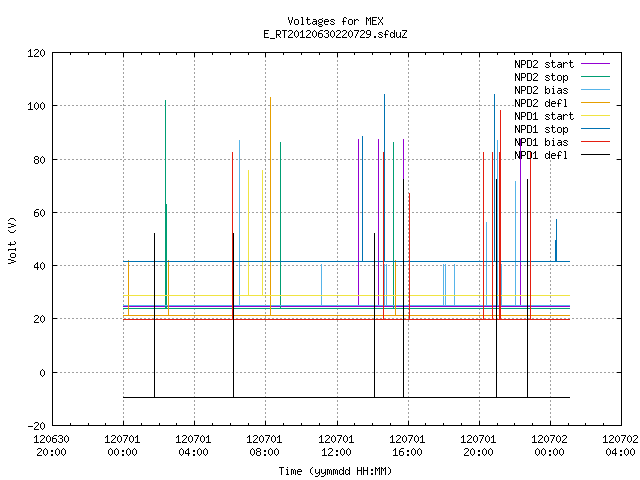This screenshot has width=640, height=480.
Task: Click the x-axis tick label 120701 00:00
Action: pyautogui.click(x=122, y=446)
